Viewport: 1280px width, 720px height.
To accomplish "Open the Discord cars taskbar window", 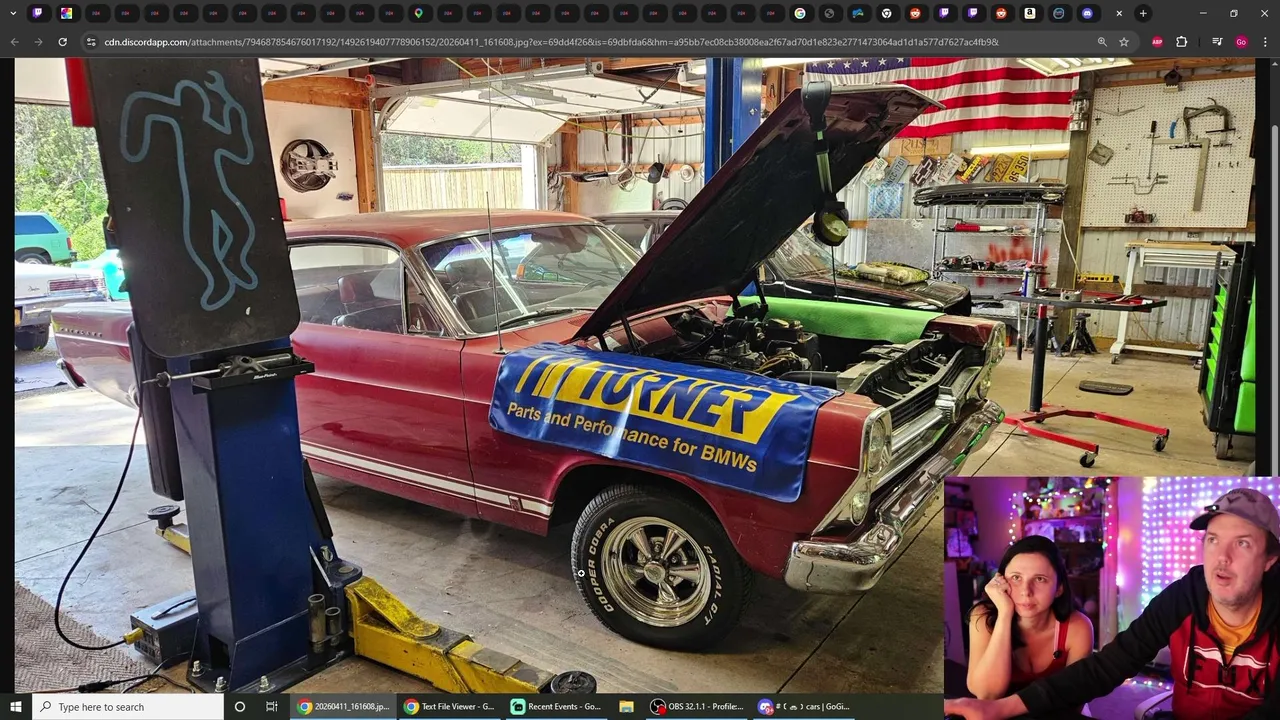I will (804, 707).
